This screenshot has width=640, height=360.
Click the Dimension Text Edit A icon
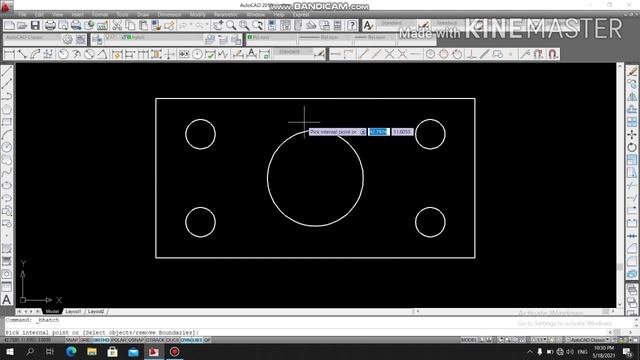[x=251, y=54]
